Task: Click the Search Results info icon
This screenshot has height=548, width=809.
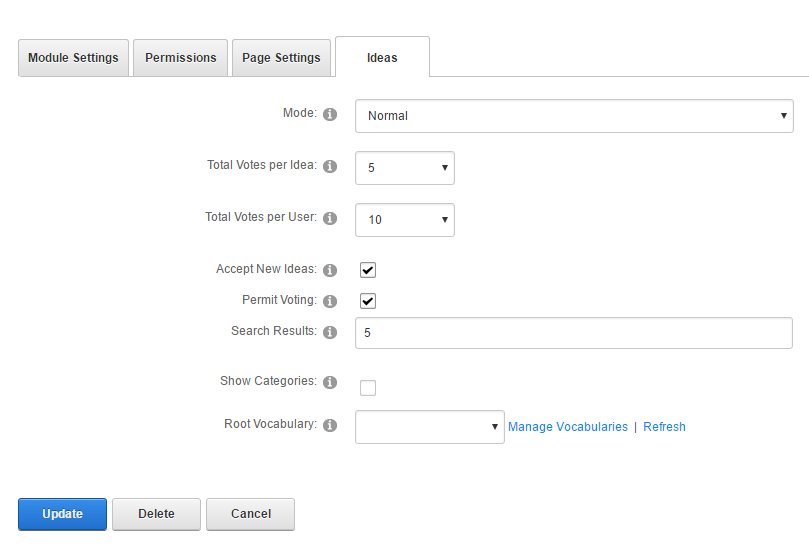Action: [x=330, y=333]
